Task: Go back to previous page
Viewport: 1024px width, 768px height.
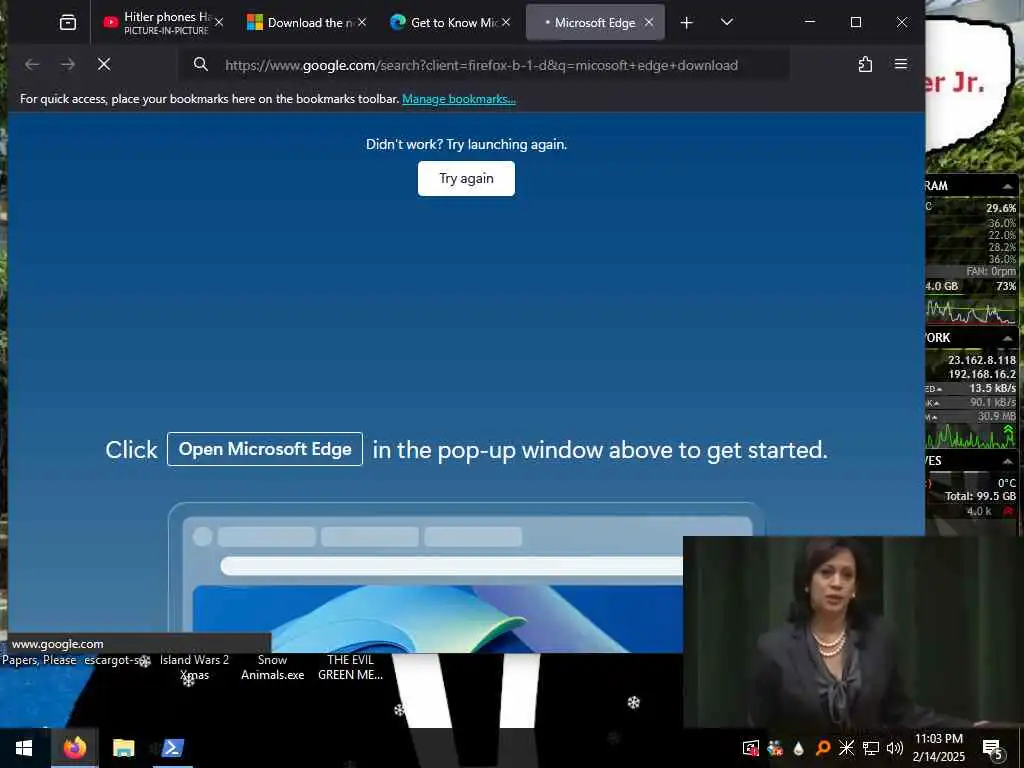Action: tap(32, 65)
